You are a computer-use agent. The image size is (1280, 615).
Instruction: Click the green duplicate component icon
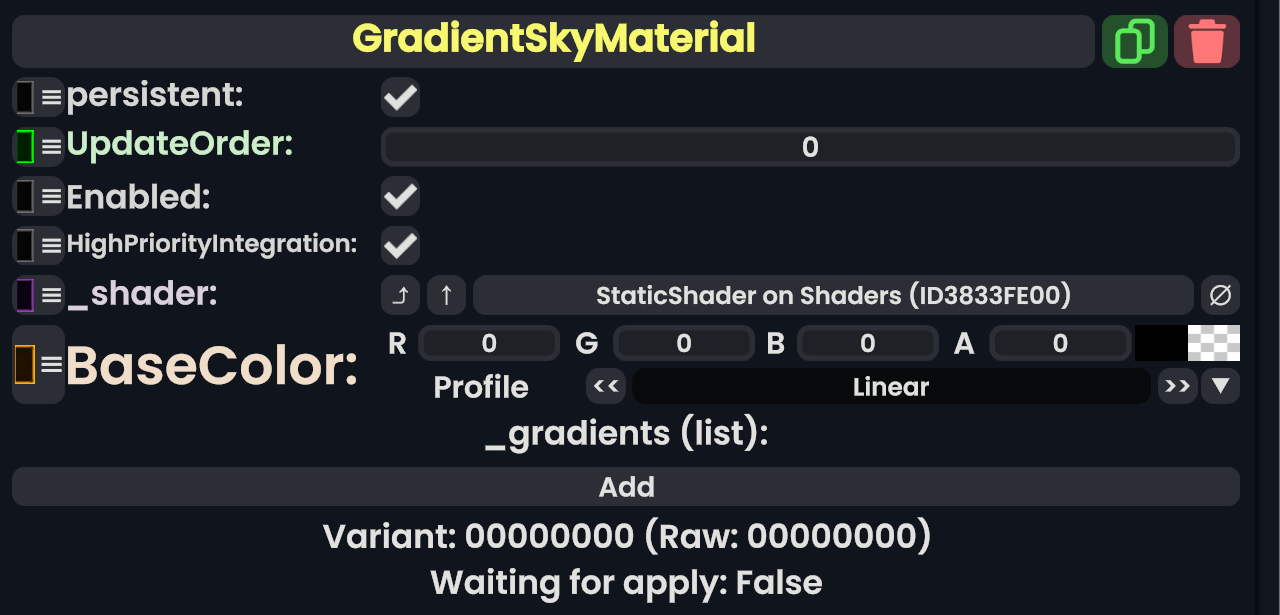pos(1134,42)
